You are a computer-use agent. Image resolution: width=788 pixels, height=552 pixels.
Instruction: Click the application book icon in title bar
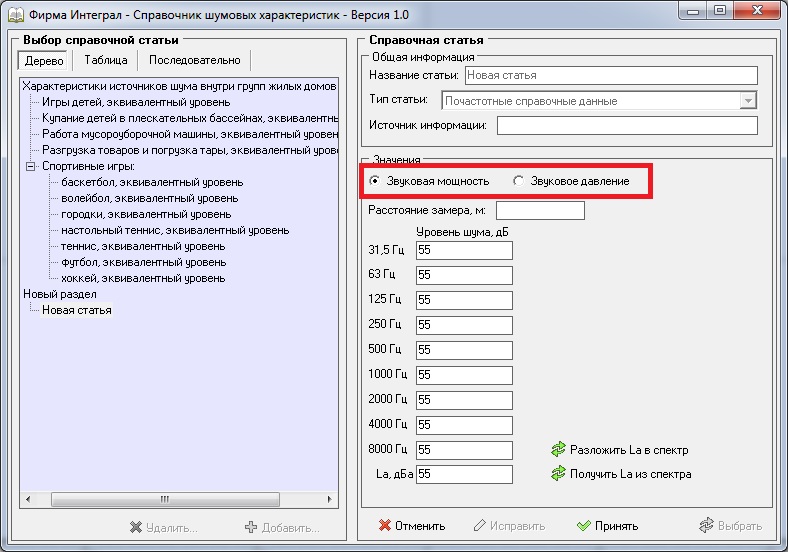pyautogui.click(x=13, y=13)
